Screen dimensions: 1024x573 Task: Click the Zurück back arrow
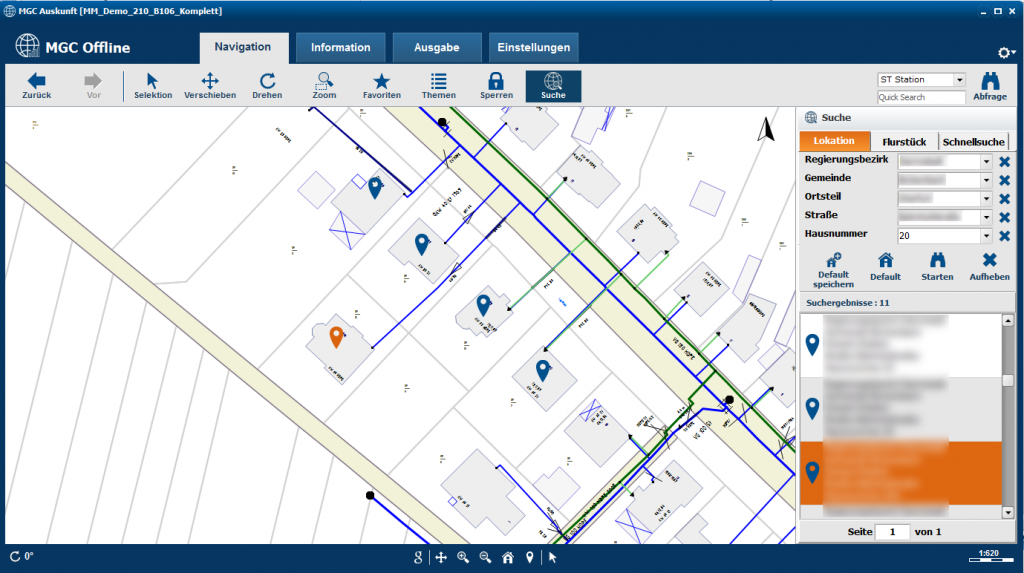click(x=36, y=86)
